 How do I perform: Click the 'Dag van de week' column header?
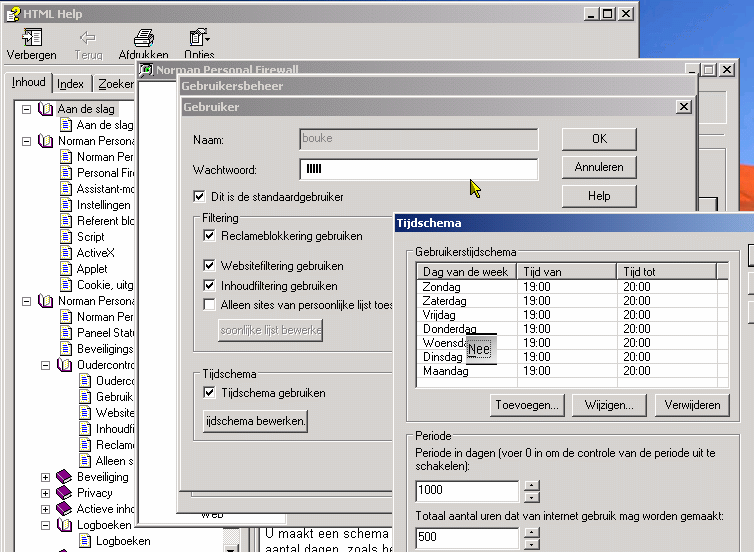[466, 272]
